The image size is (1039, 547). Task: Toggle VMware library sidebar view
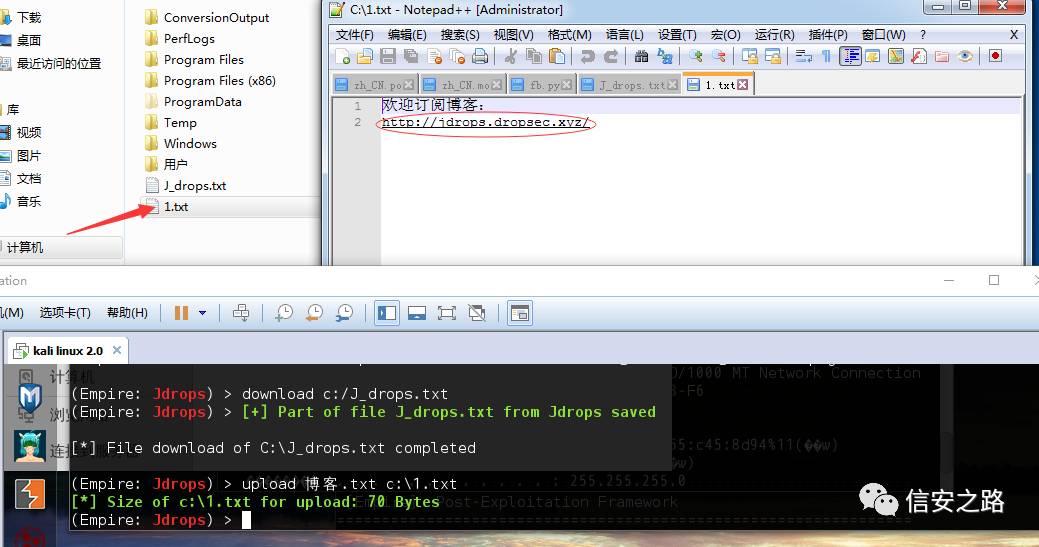[x=387, y=313]
